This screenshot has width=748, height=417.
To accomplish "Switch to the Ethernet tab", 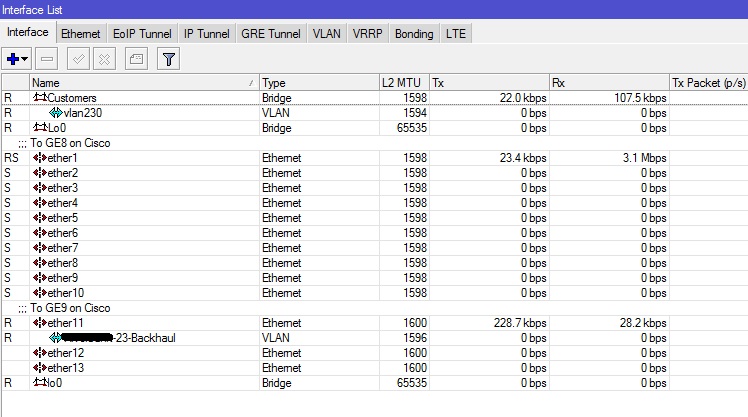I will coord(80,33).
